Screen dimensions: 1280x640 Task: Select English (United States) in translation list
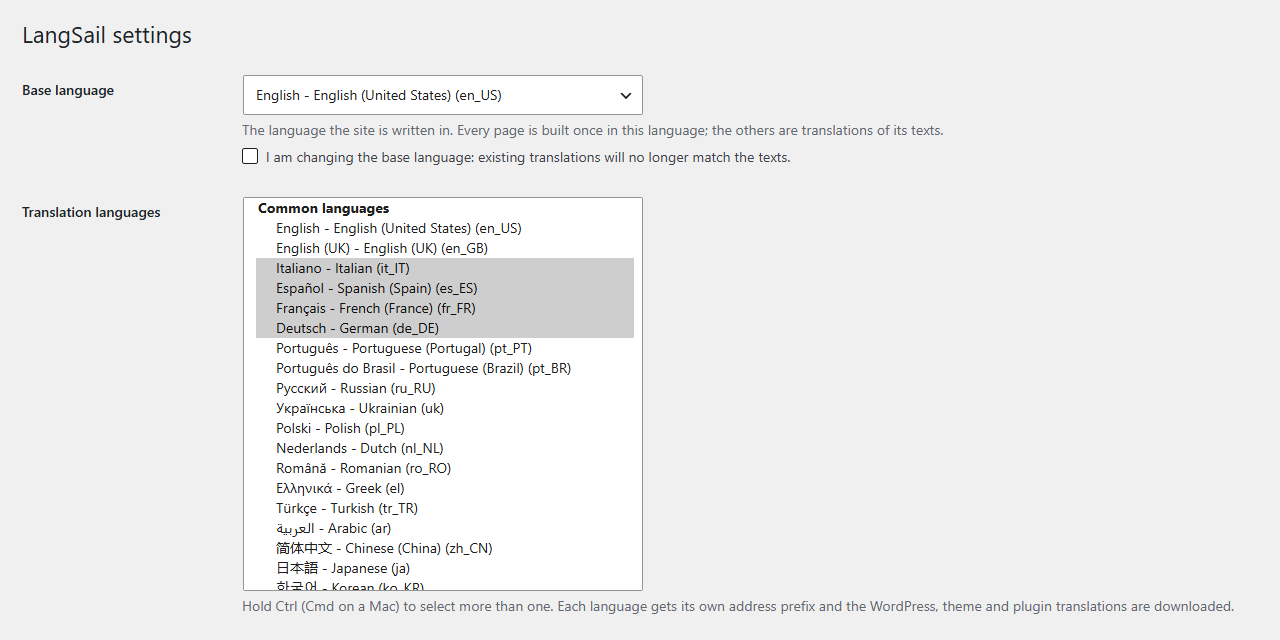click(445, 228)
